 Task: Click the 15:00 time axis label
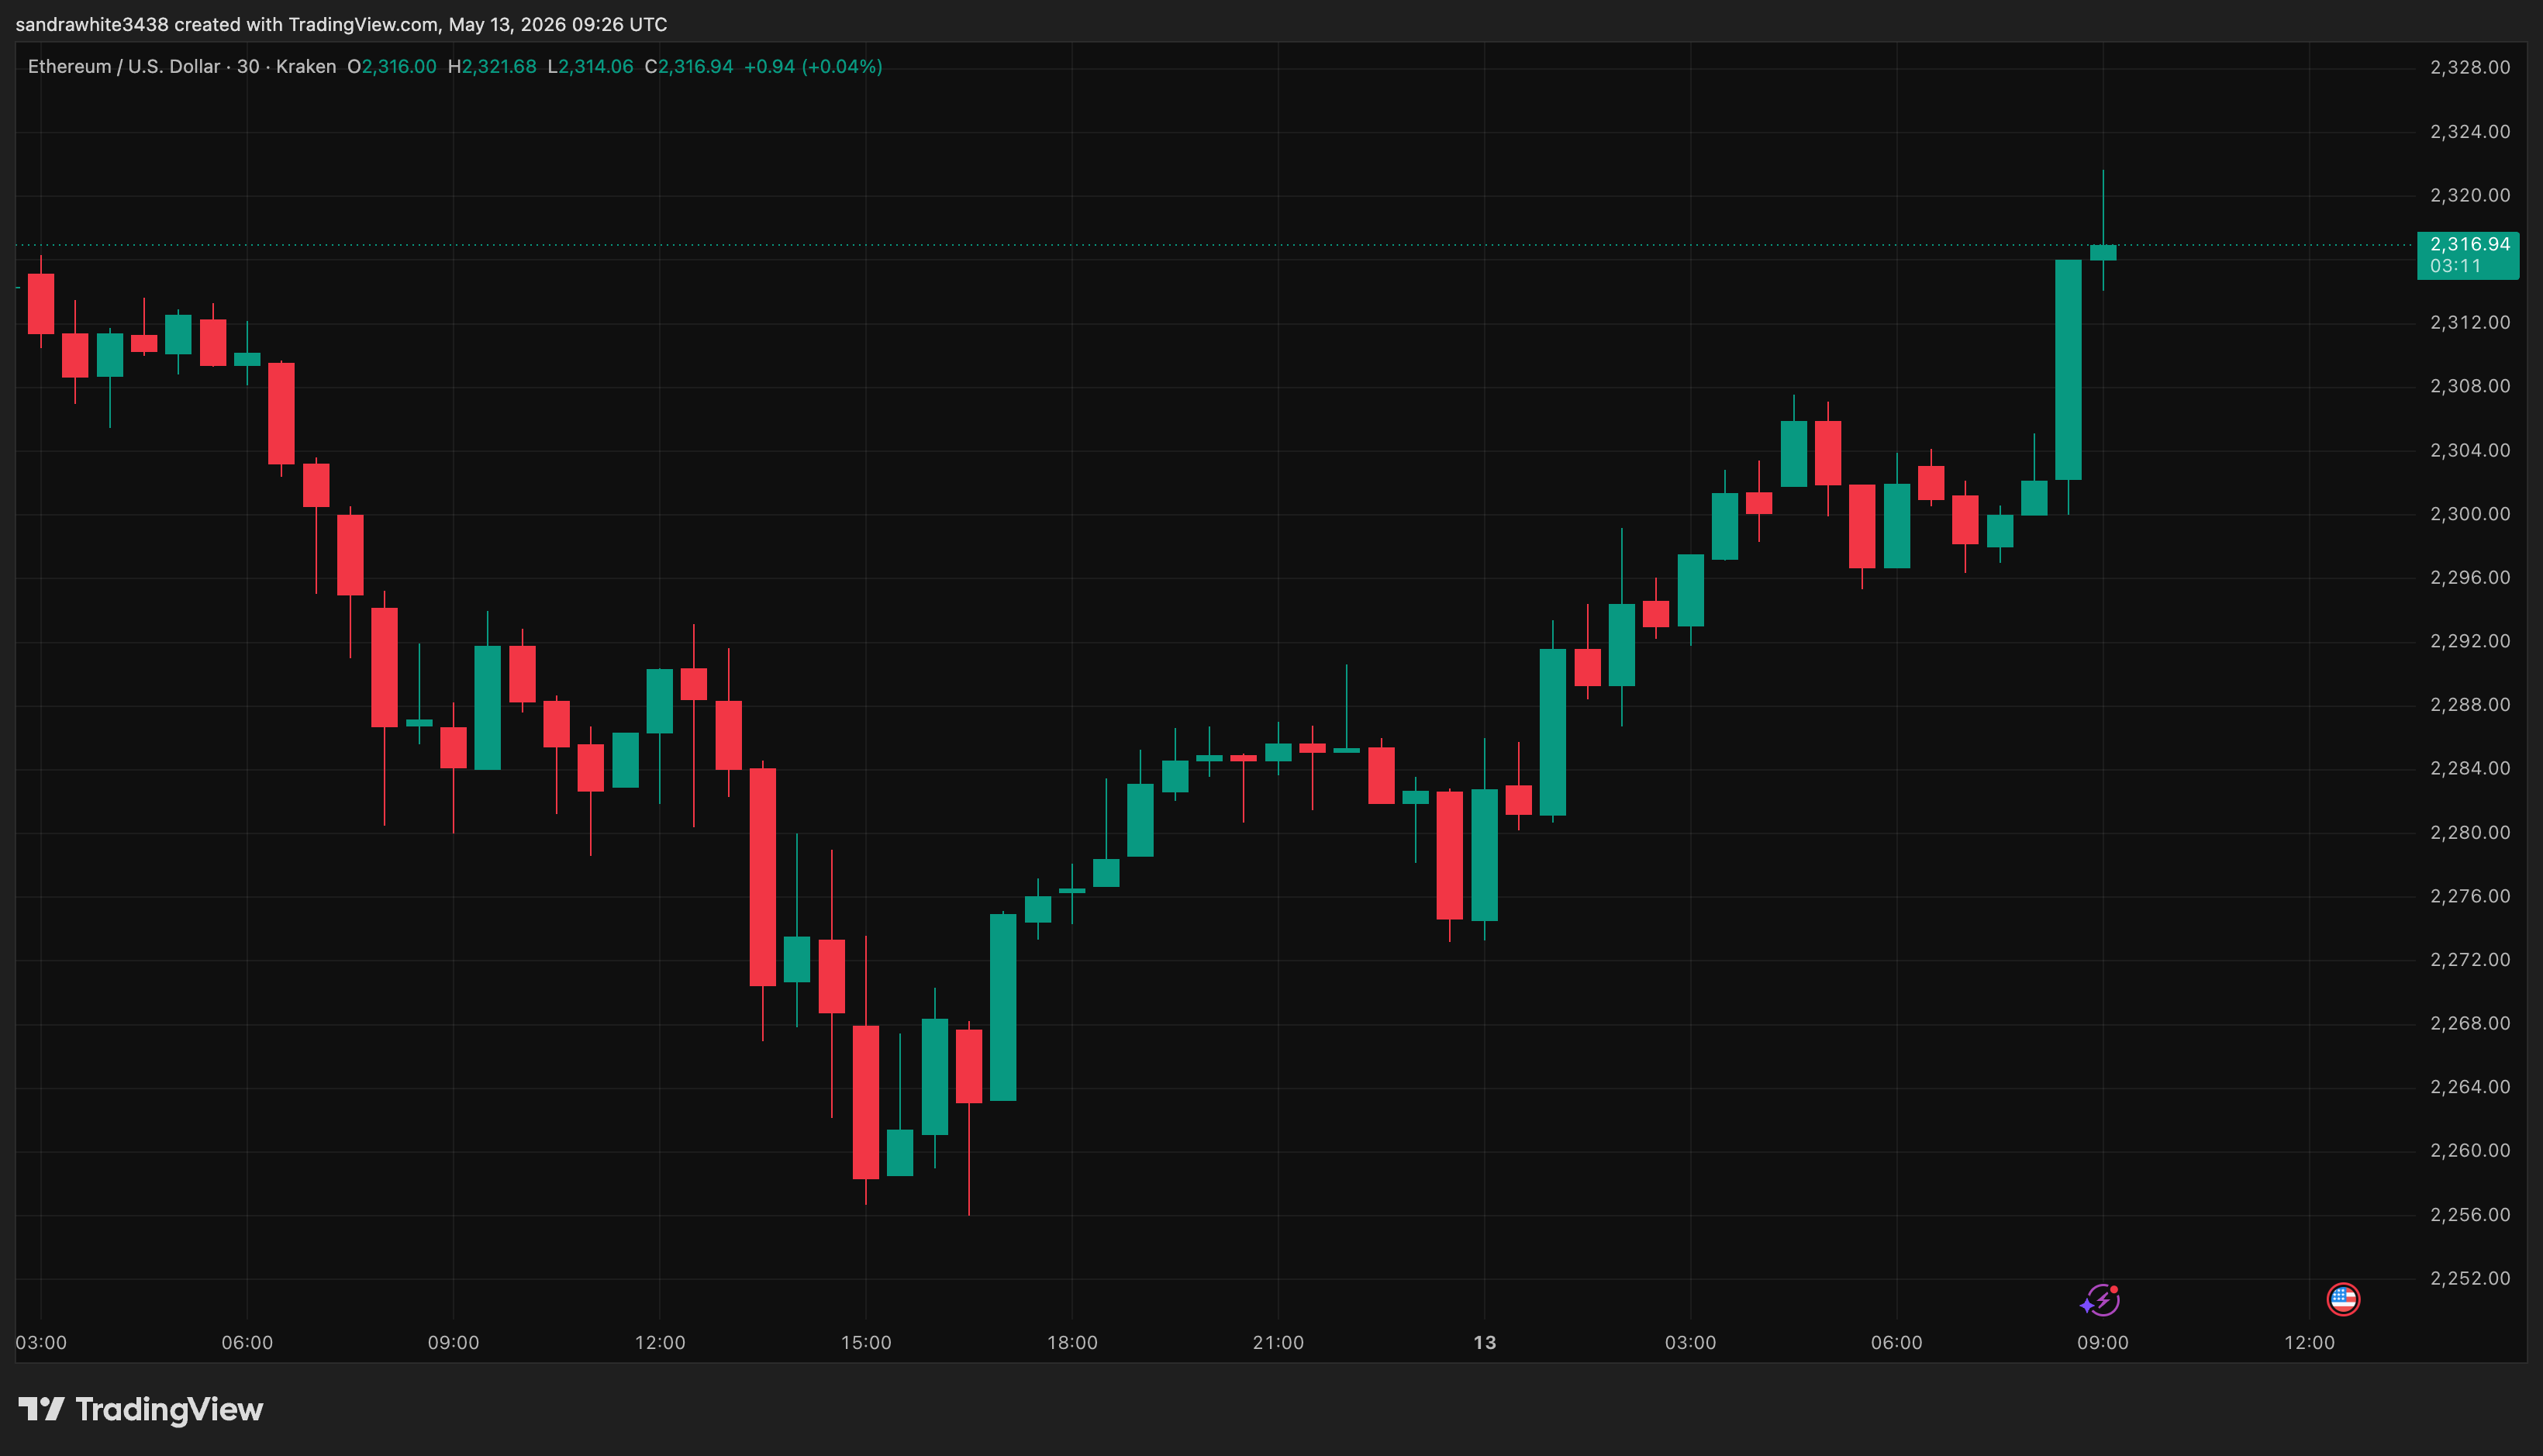[866, 1343]
